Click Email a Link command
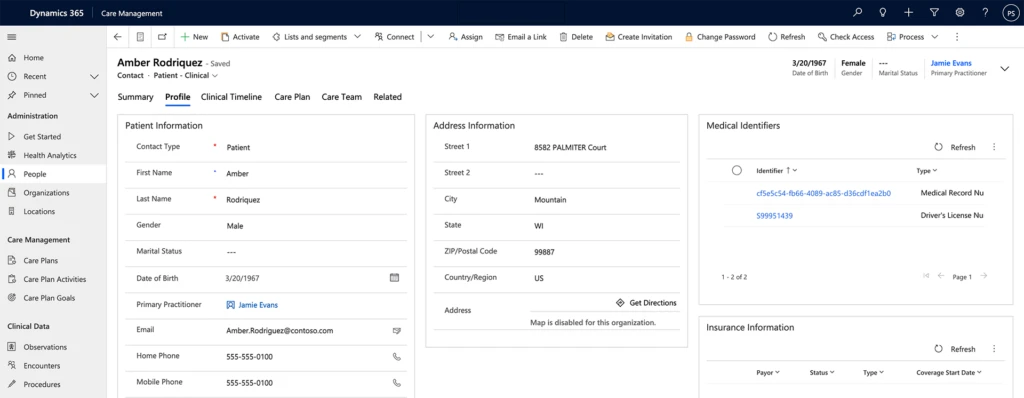The image size is (1024, 398). click(x=520, y=37)
